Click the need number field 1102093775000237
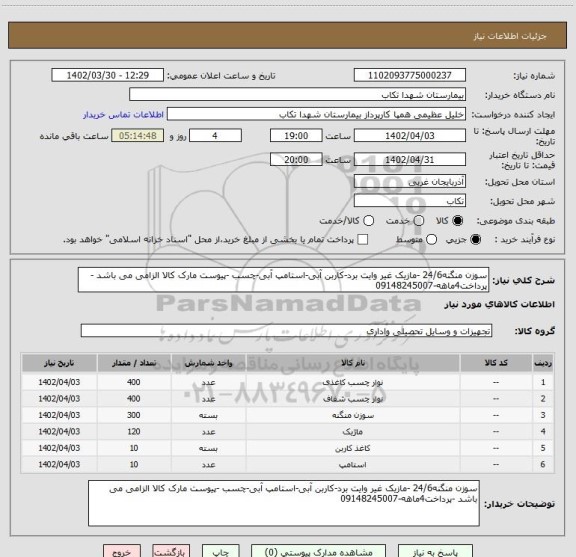Viewport: 576px width, 557px height. tap(410, 75)
